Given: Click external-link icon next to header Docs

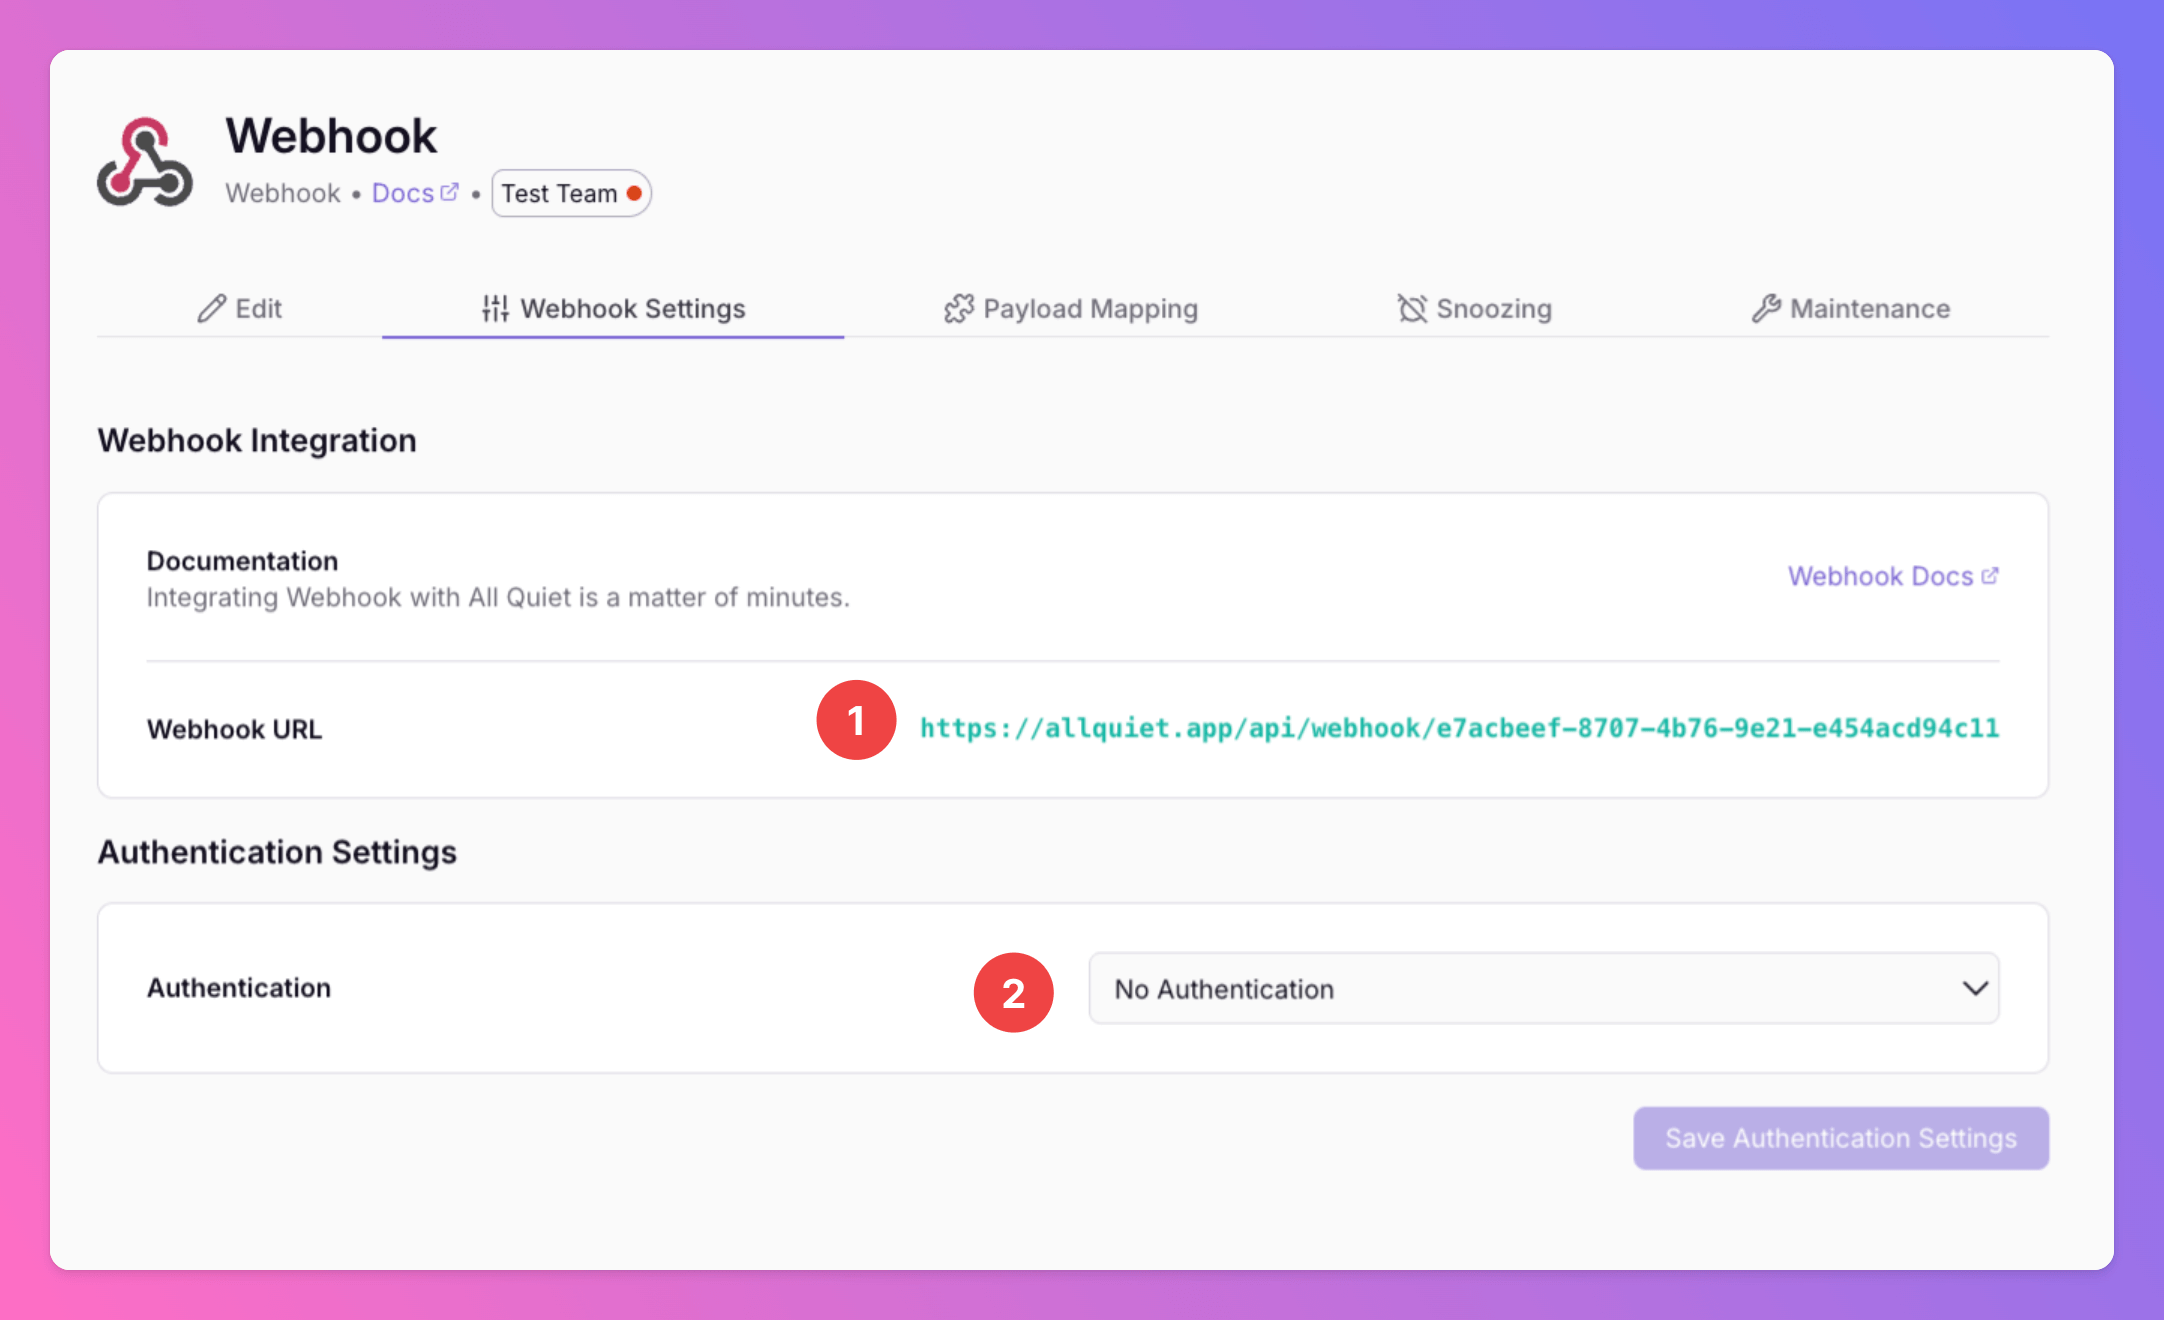Looking at the screenshot, I should click(x=450, y=192).
